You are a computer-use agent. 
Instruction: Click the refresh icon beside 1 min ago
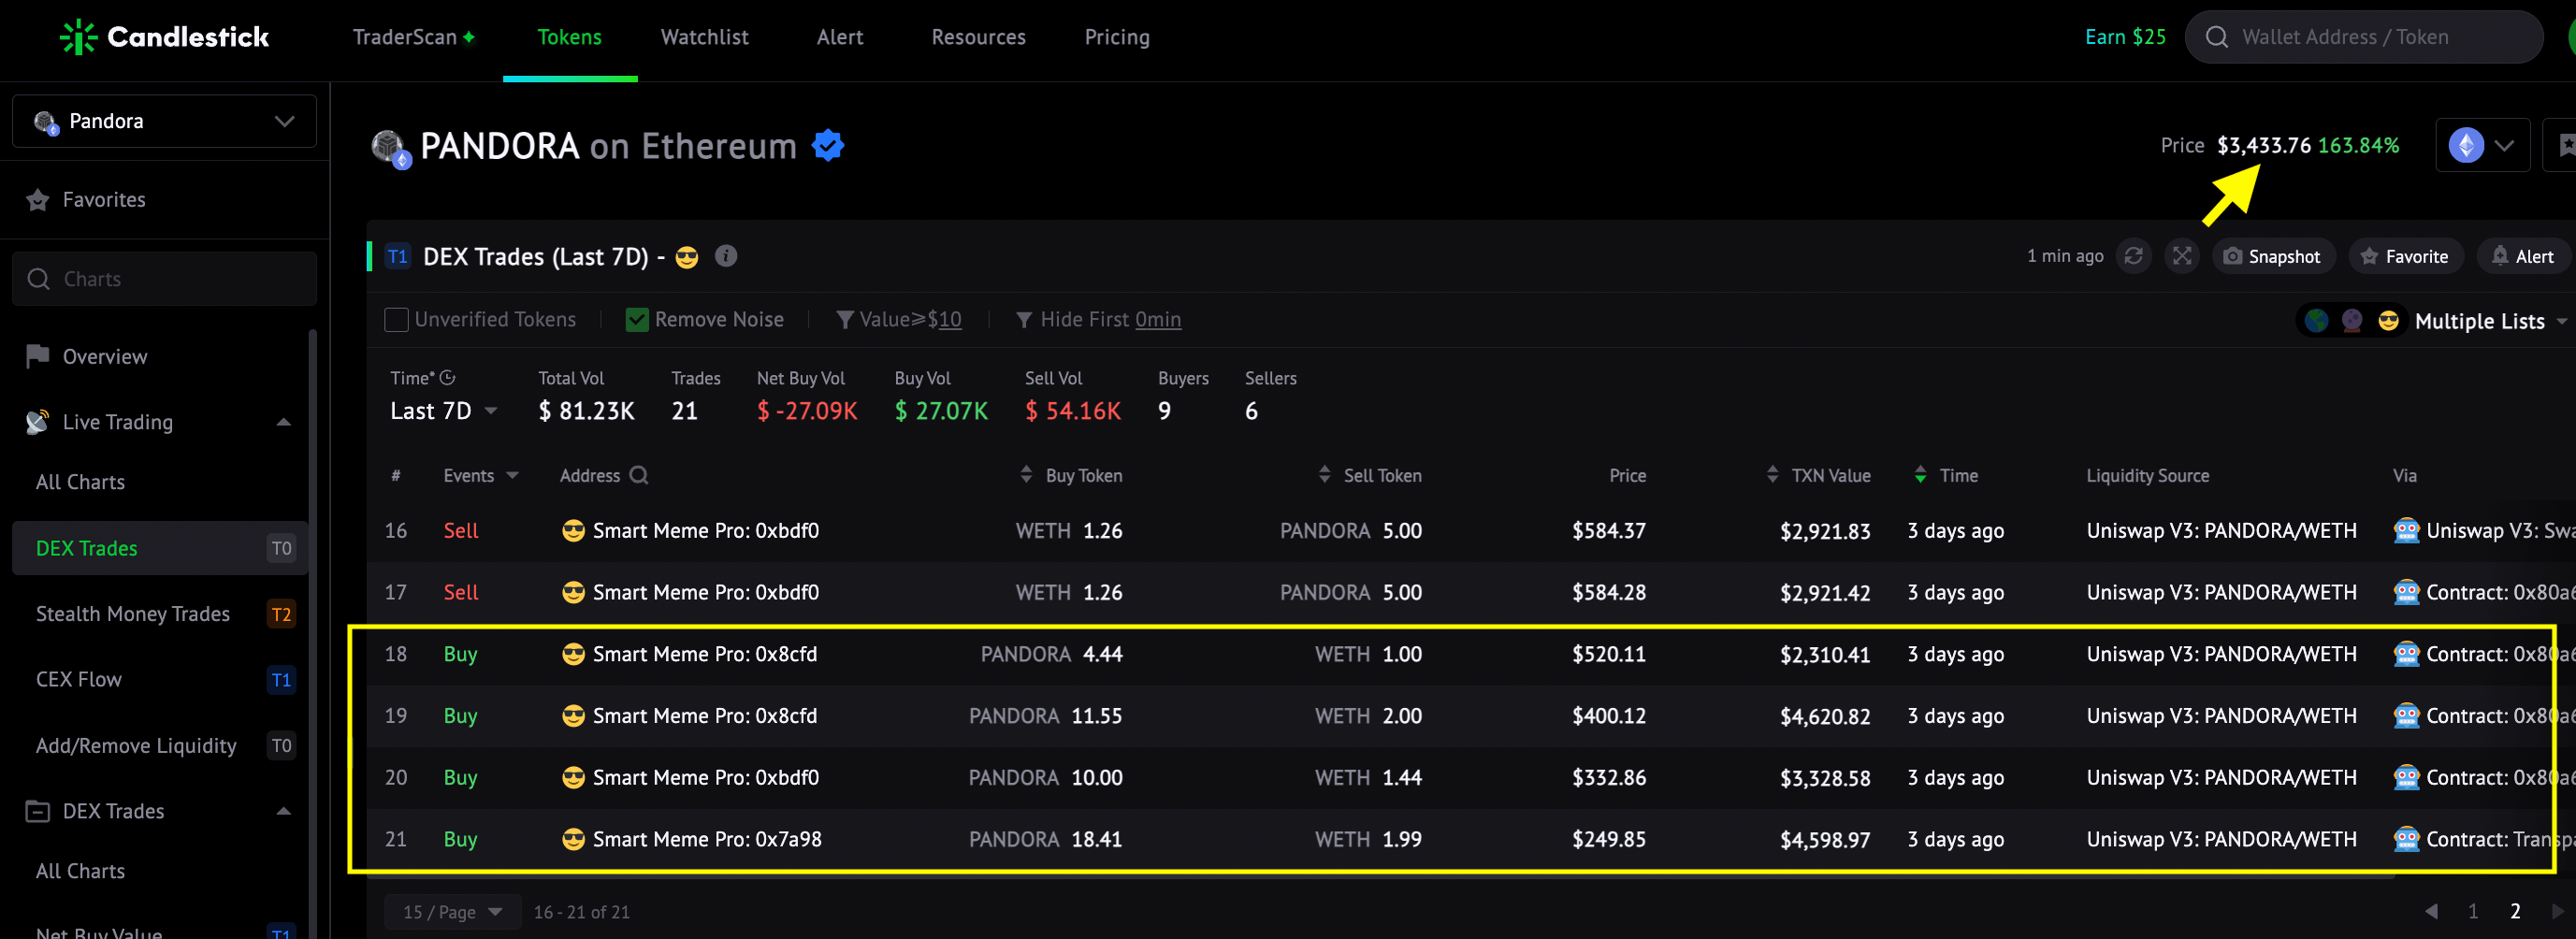click(2133, 256)
